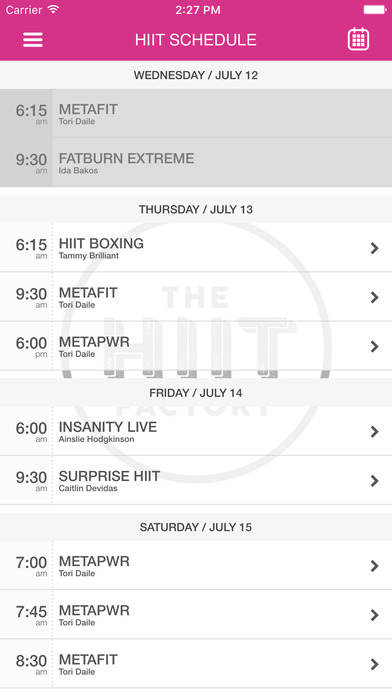
Task: Expand the 6:00 pm METAPWR arrow
Action: [375, 346]
